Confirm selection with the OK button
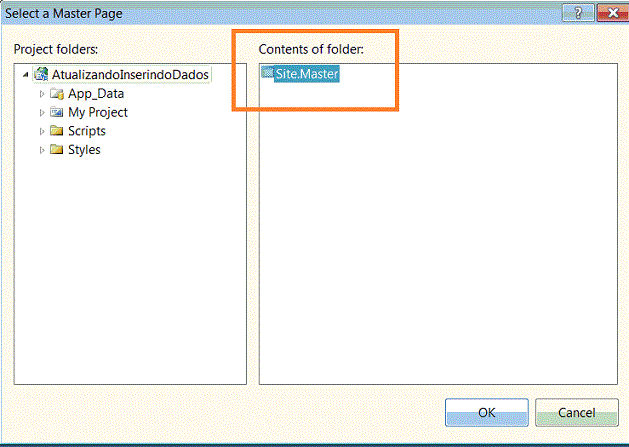 pos(487,412)
